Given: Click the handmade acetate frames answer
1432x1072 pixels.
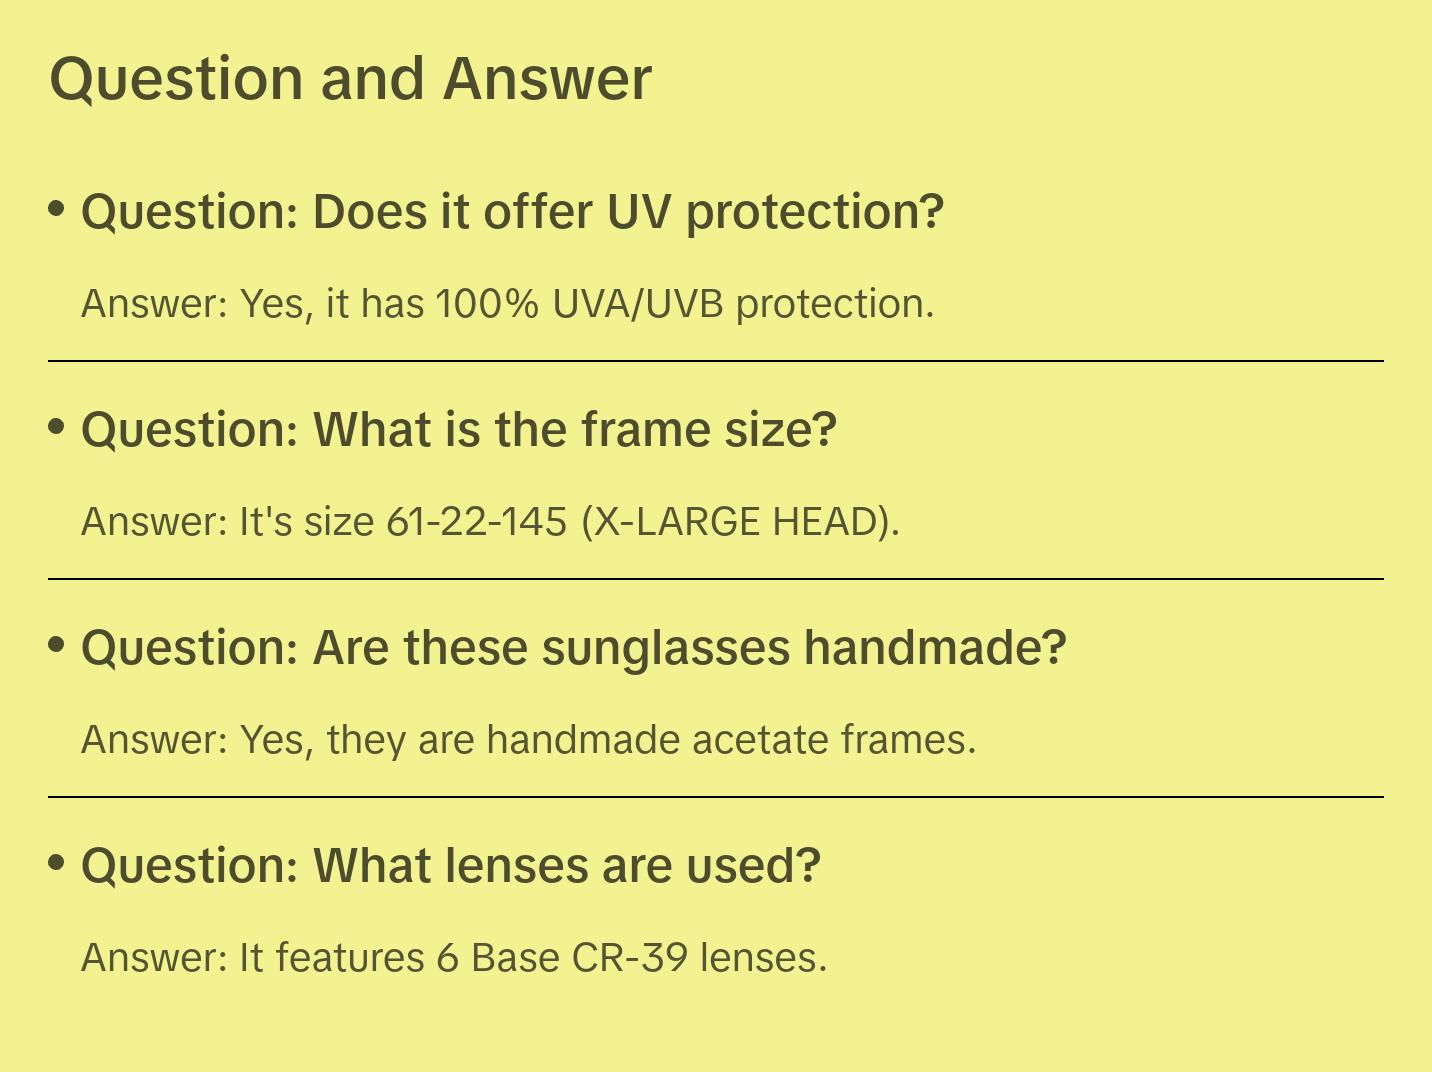Looking at the screenshot, I should pyautogui.click(x=528, y=740).
